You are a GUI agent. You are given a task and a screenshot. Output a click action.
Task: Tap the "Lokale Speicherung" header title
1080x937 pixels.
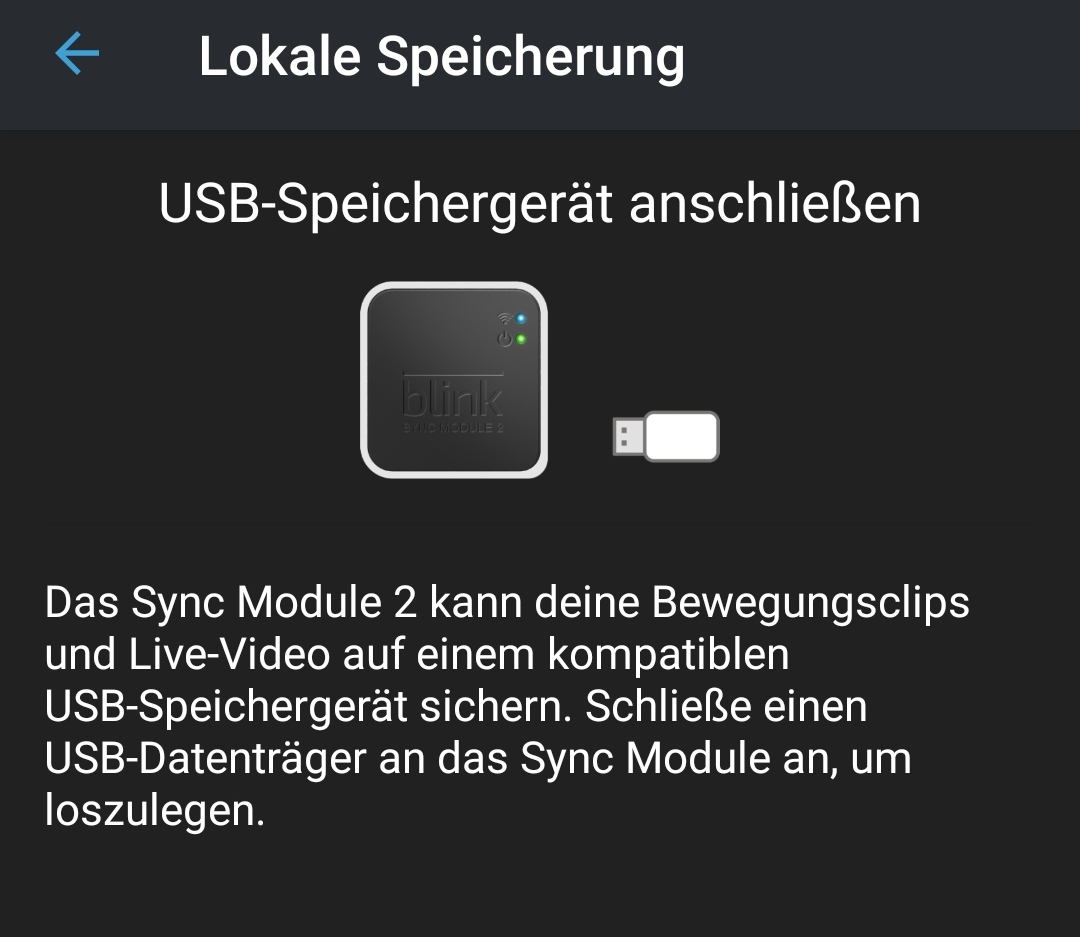[442, 58]
